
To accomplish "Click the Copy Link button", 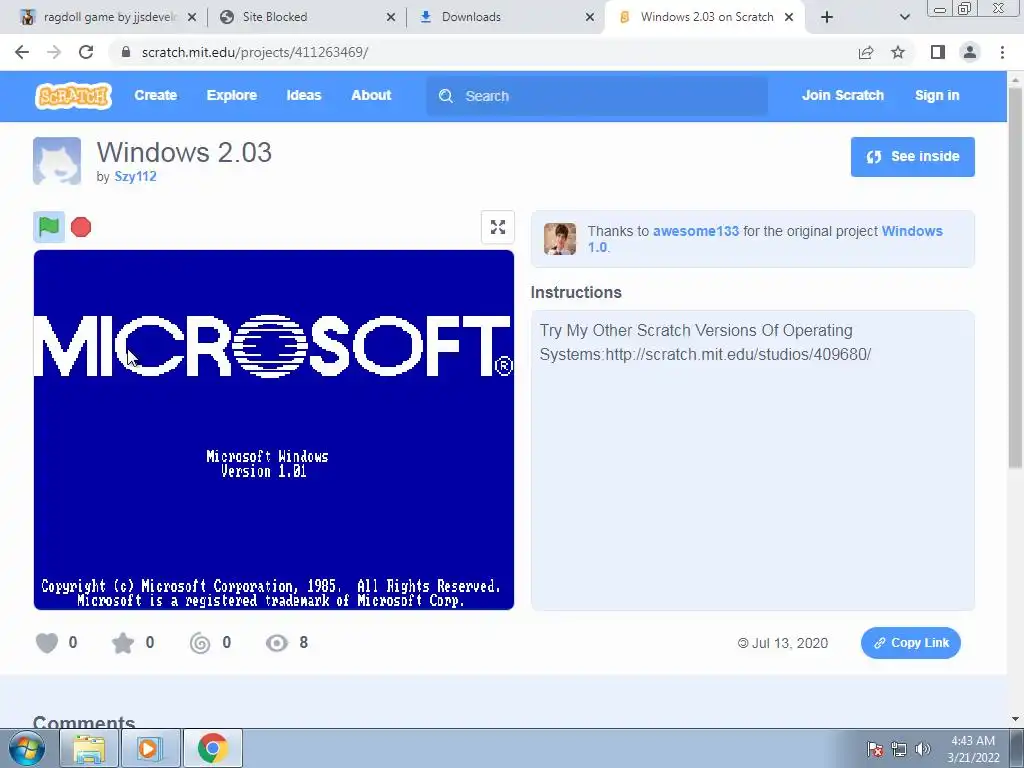I will coord(910,643).
